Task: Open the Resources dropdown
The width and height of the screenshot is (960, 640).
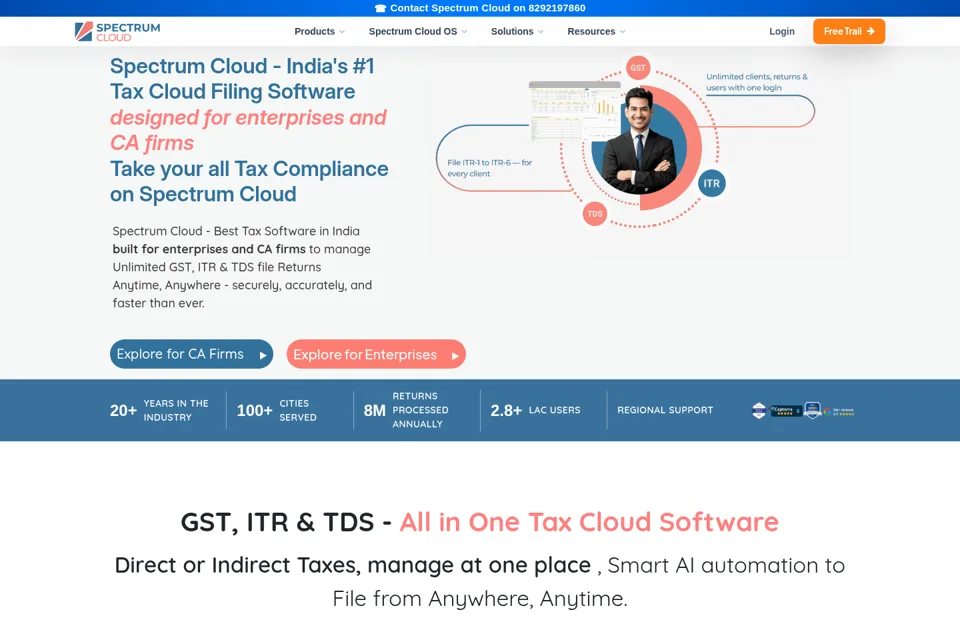Action: click(596, 31)
